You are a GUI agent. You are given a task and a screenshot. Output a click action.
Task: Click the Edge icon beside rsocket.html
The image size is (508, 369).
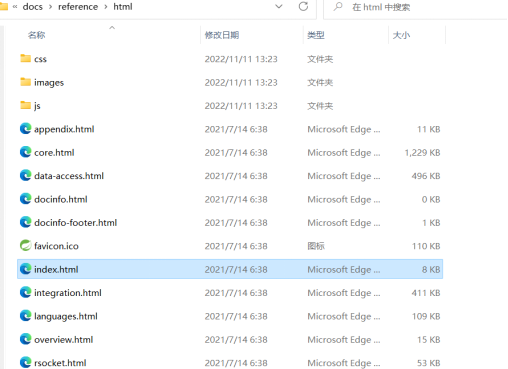(x=25, y=362)
